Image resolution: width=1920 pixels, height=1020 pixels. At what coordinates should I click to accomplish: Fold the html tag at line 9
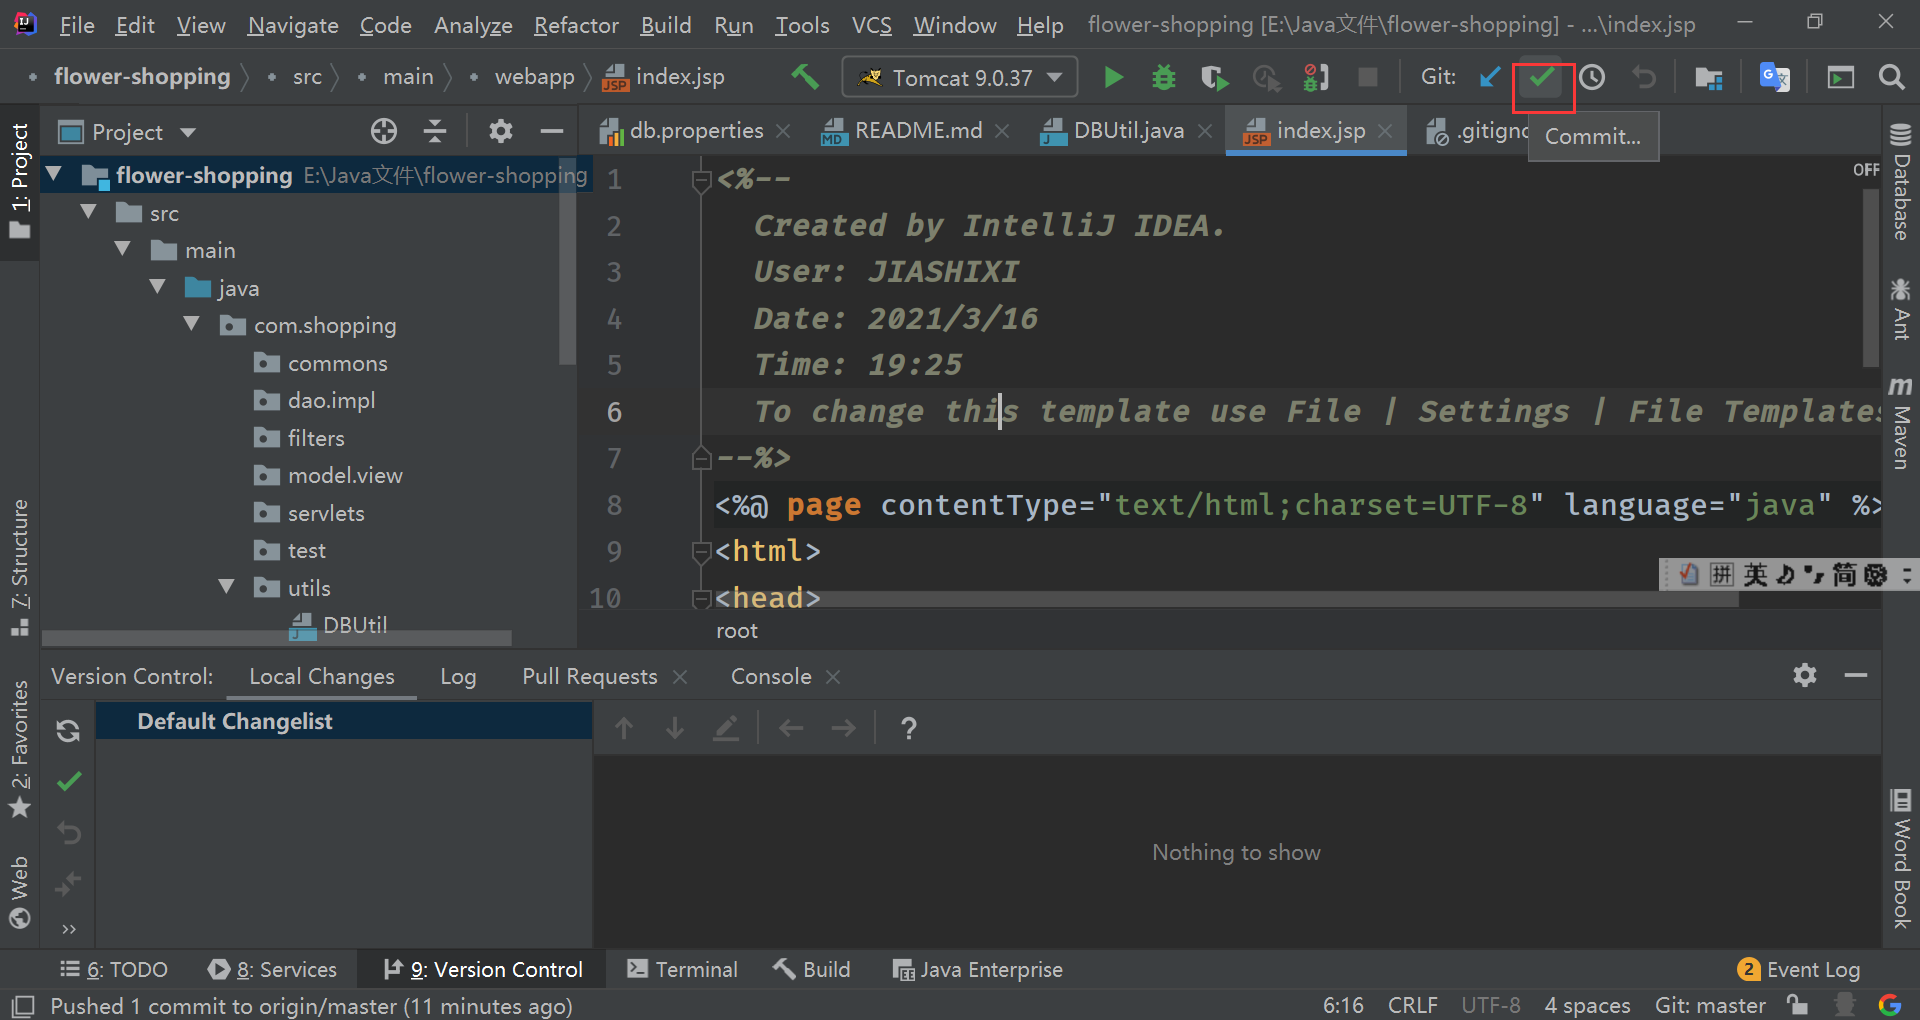pyautogui.click(x=701, y=551)
